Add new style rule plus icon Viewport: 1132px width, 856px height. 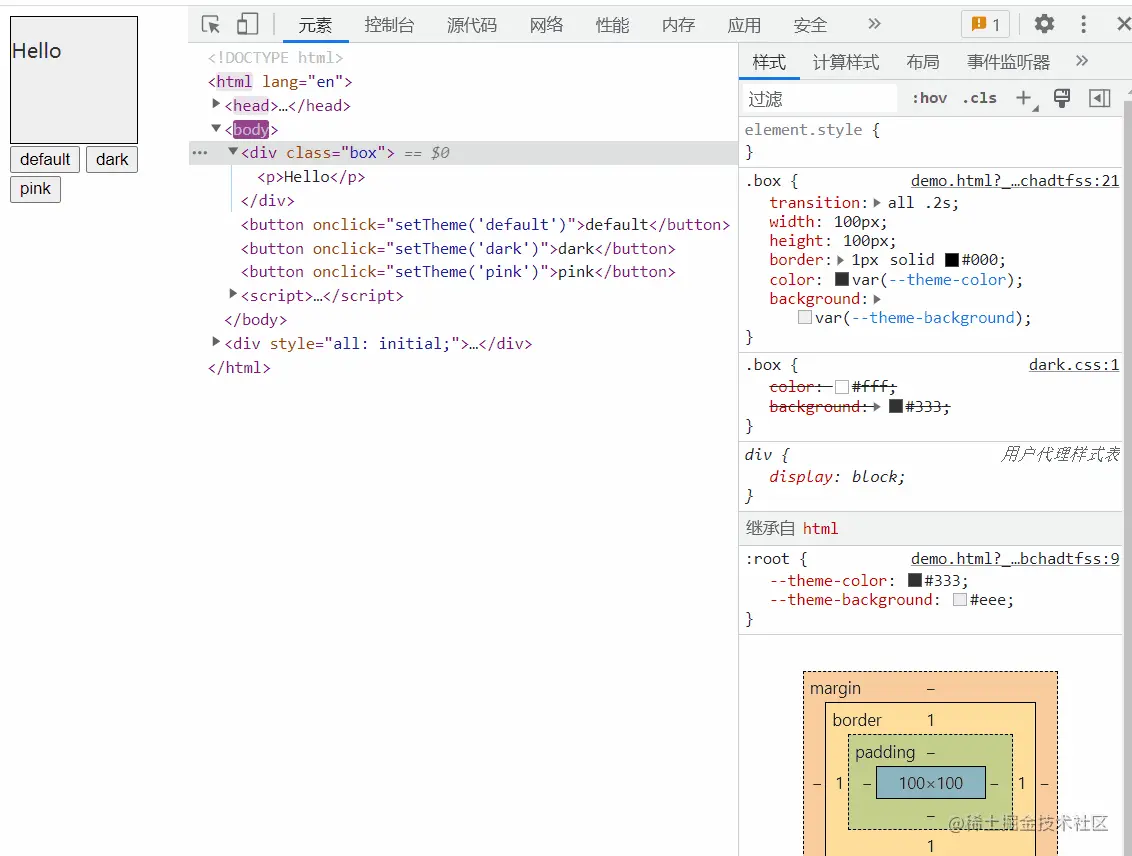pyautogui.click(x=1024, y=98)
